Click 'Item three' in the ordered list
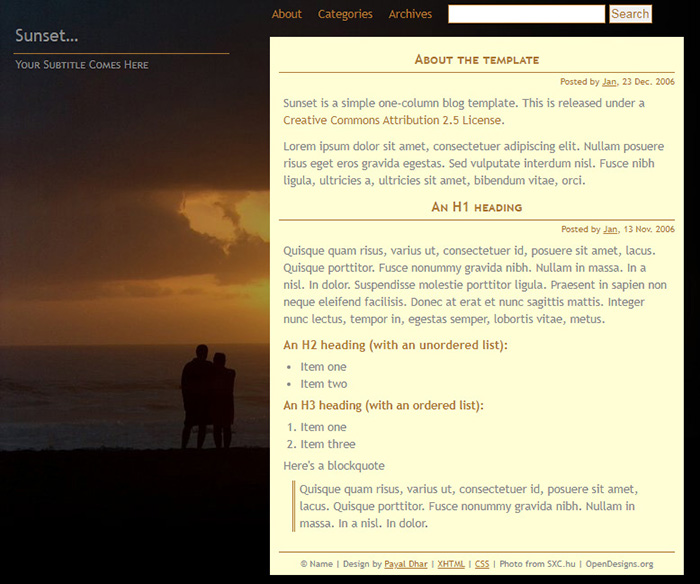Image resolution: width=700 pixels, height=584 pixels. click(328, 444)
